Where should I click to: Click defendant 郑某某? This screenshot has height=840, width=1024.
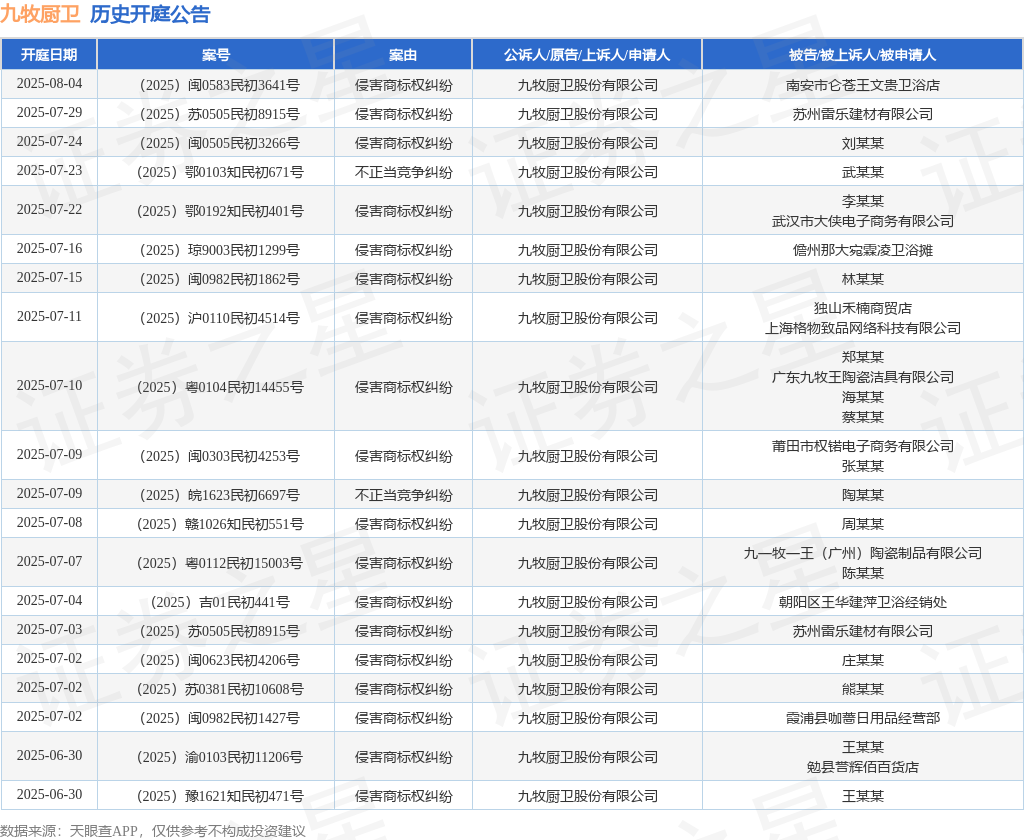[x=863, y=357]
